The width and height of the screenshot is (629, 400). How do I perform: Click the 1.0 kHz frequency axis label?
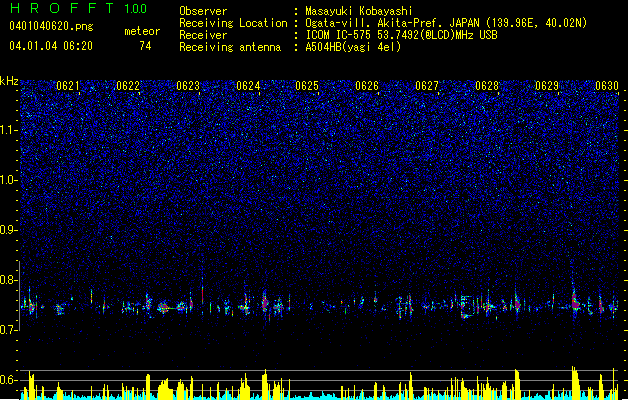click(x=9, y=180)
